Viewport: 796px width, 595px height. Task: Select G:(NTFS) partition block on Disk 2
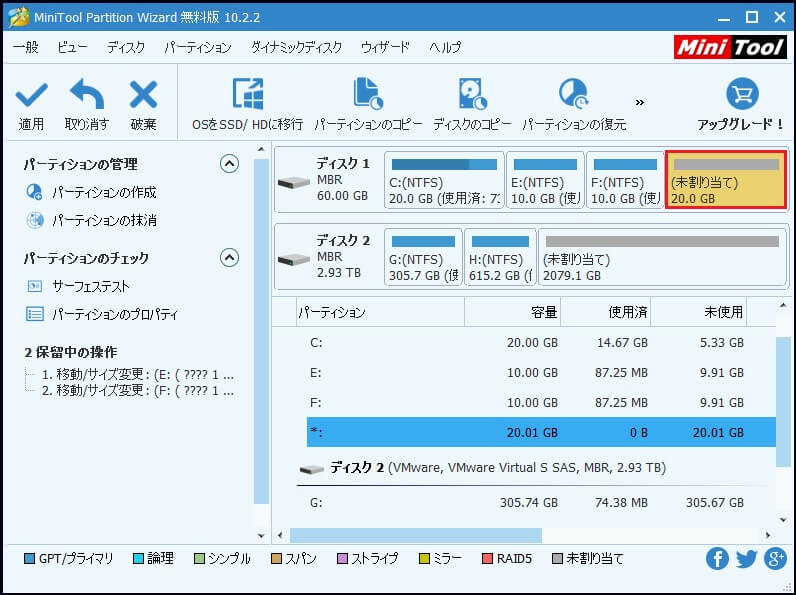tap(423, 257)
